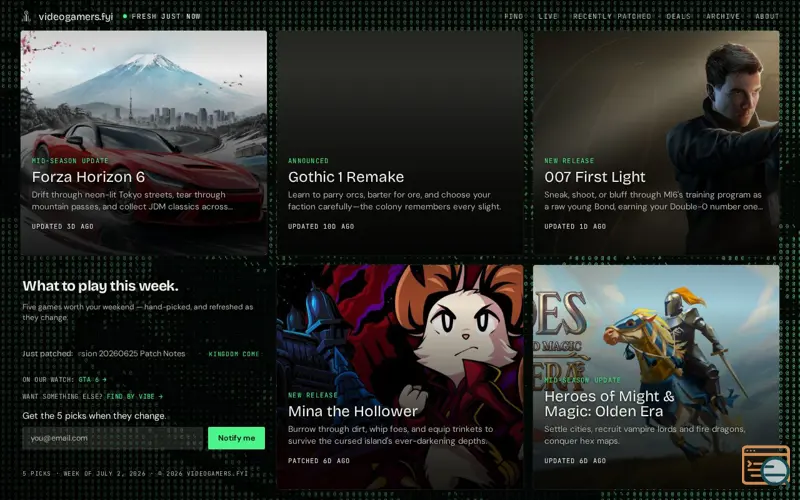Click 'Updated 1d ago' on 007 card

pos(575,227)
